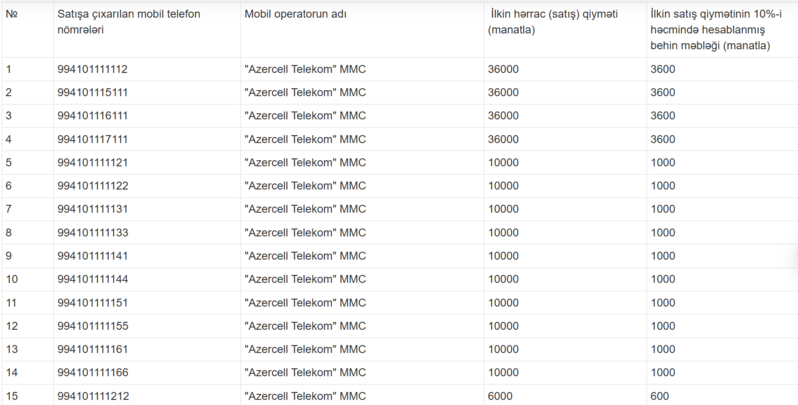Viewport: 798px width, 405px height.
Task: Select the operator name cell in row 9
Action: pyautogui.click(x=306, y=255)
